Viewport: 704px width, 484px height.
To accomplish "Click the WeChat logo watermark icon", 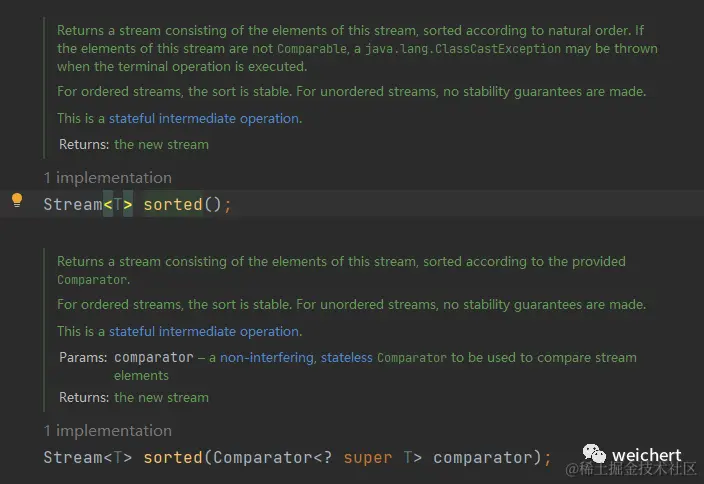I will pos(594,454).
